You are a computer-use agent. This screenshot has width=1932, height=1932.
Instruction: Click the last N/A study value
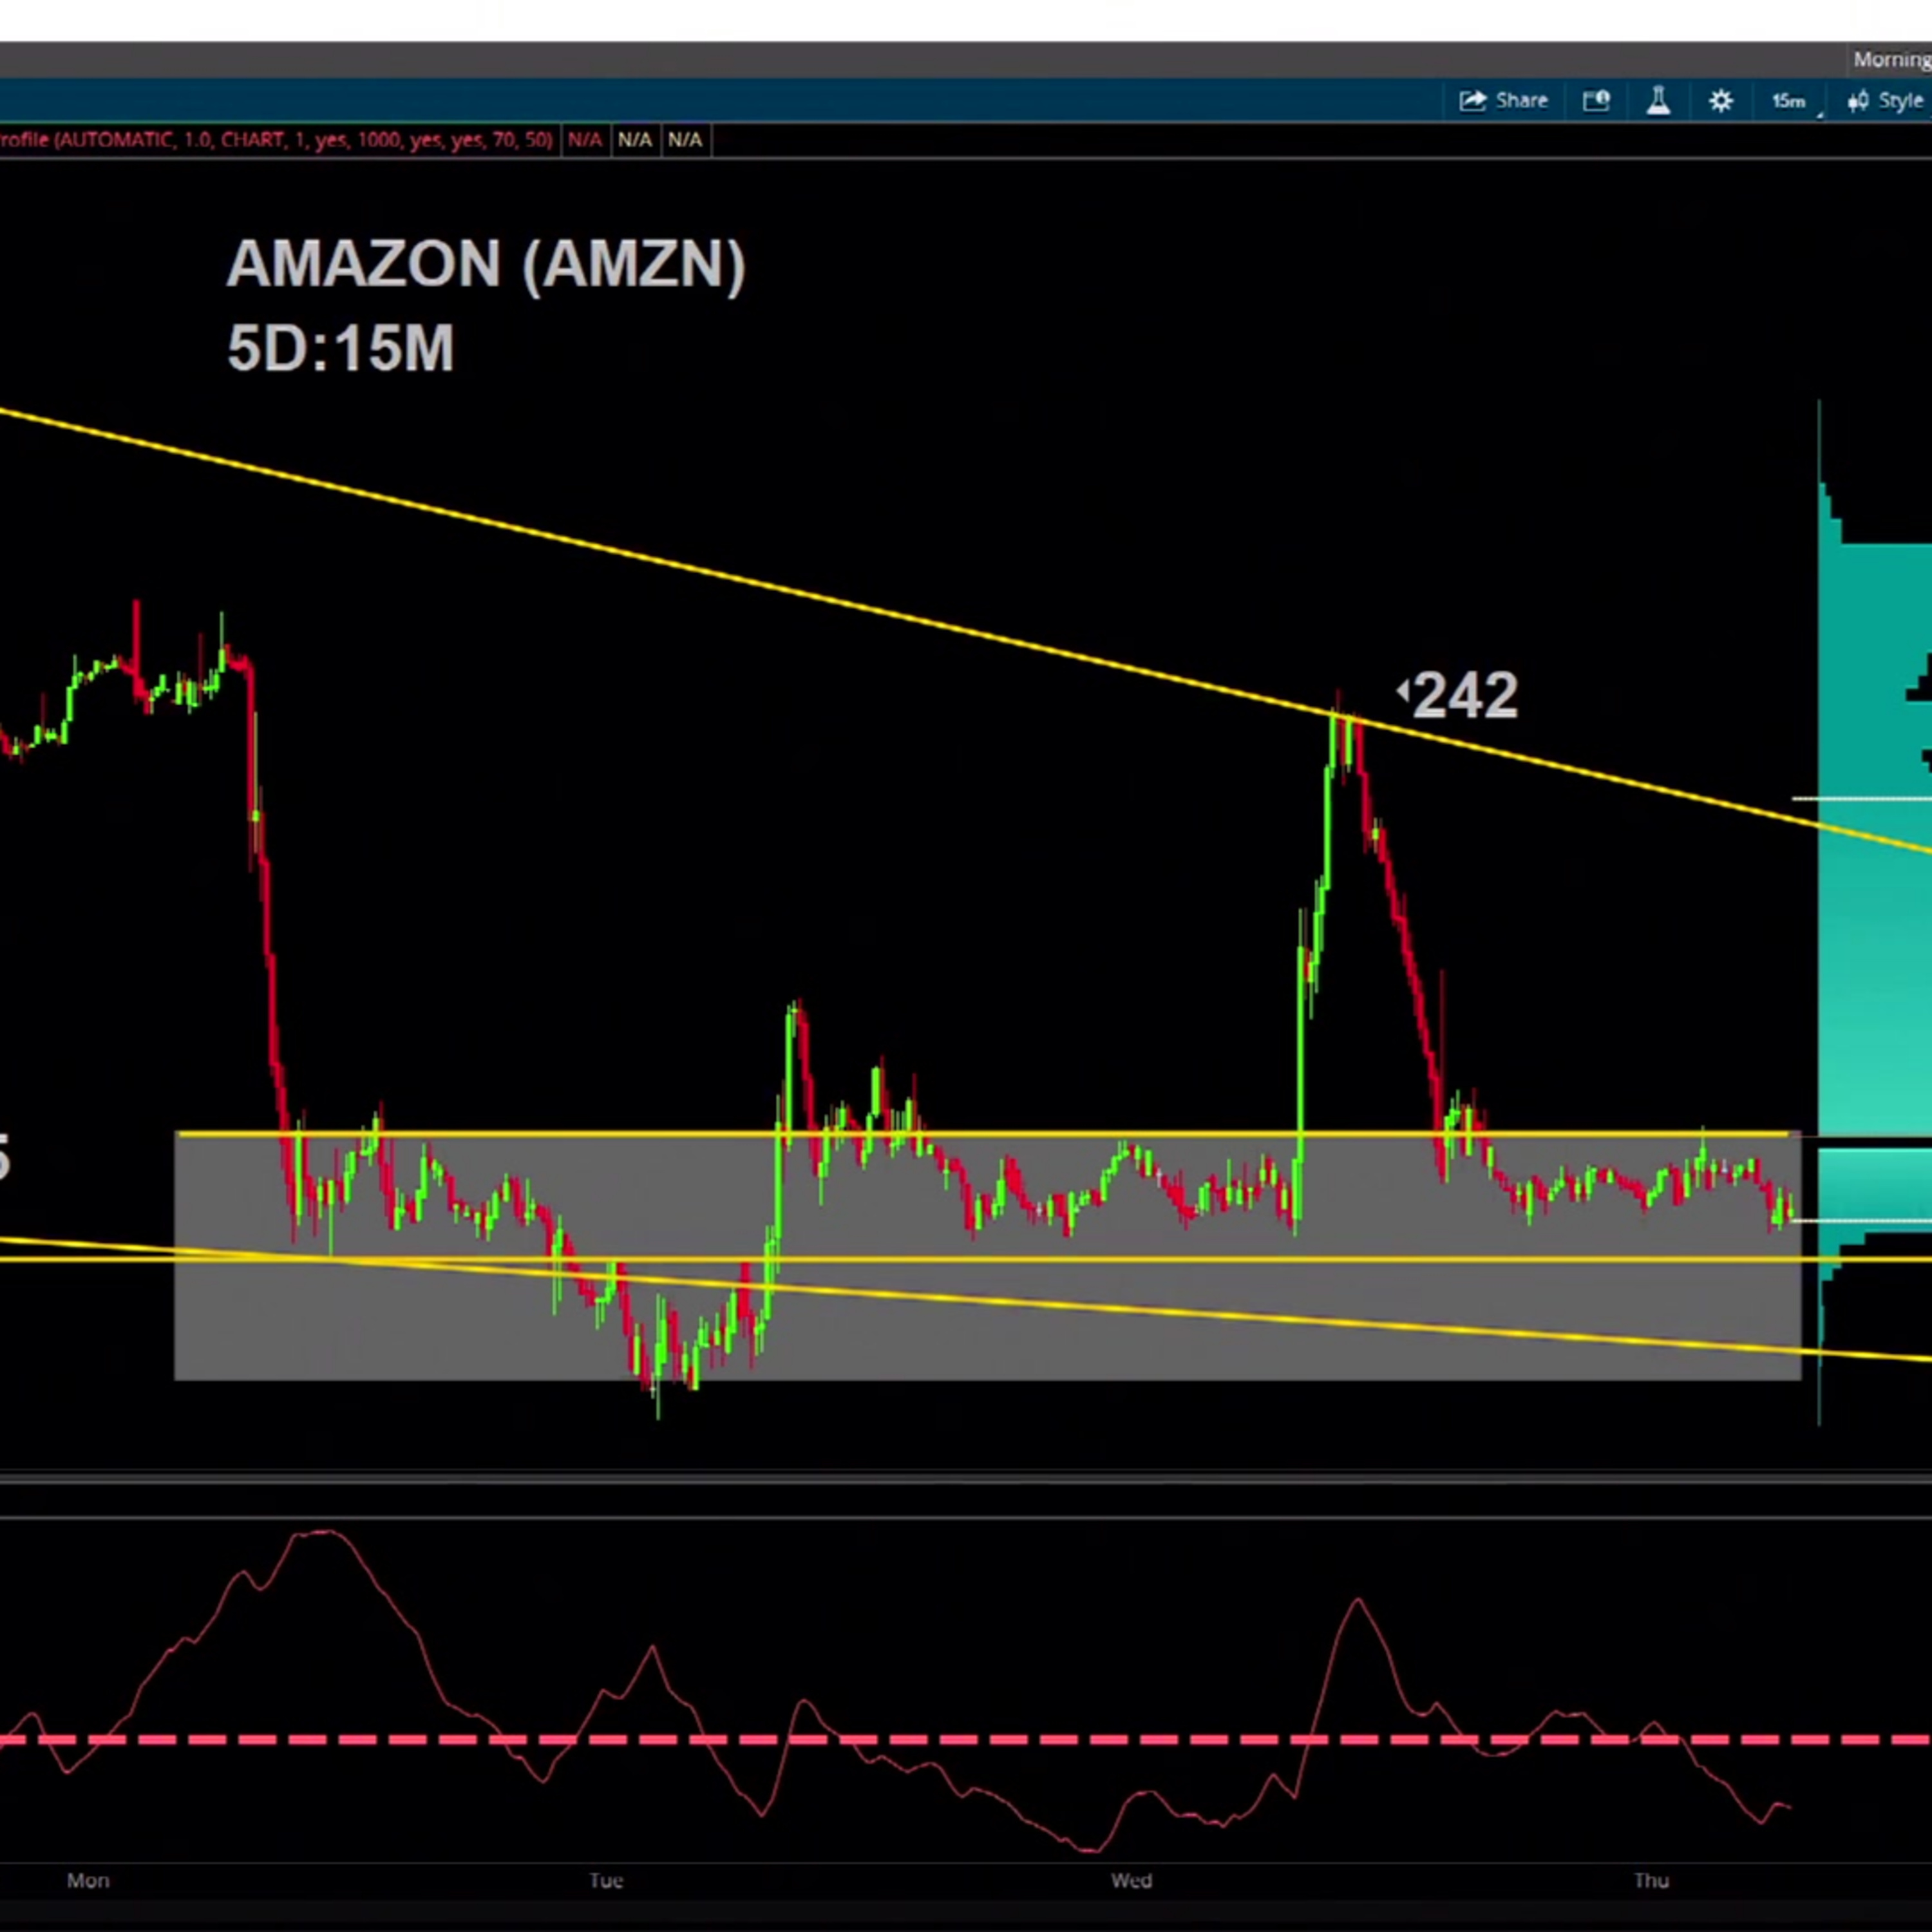685,140
